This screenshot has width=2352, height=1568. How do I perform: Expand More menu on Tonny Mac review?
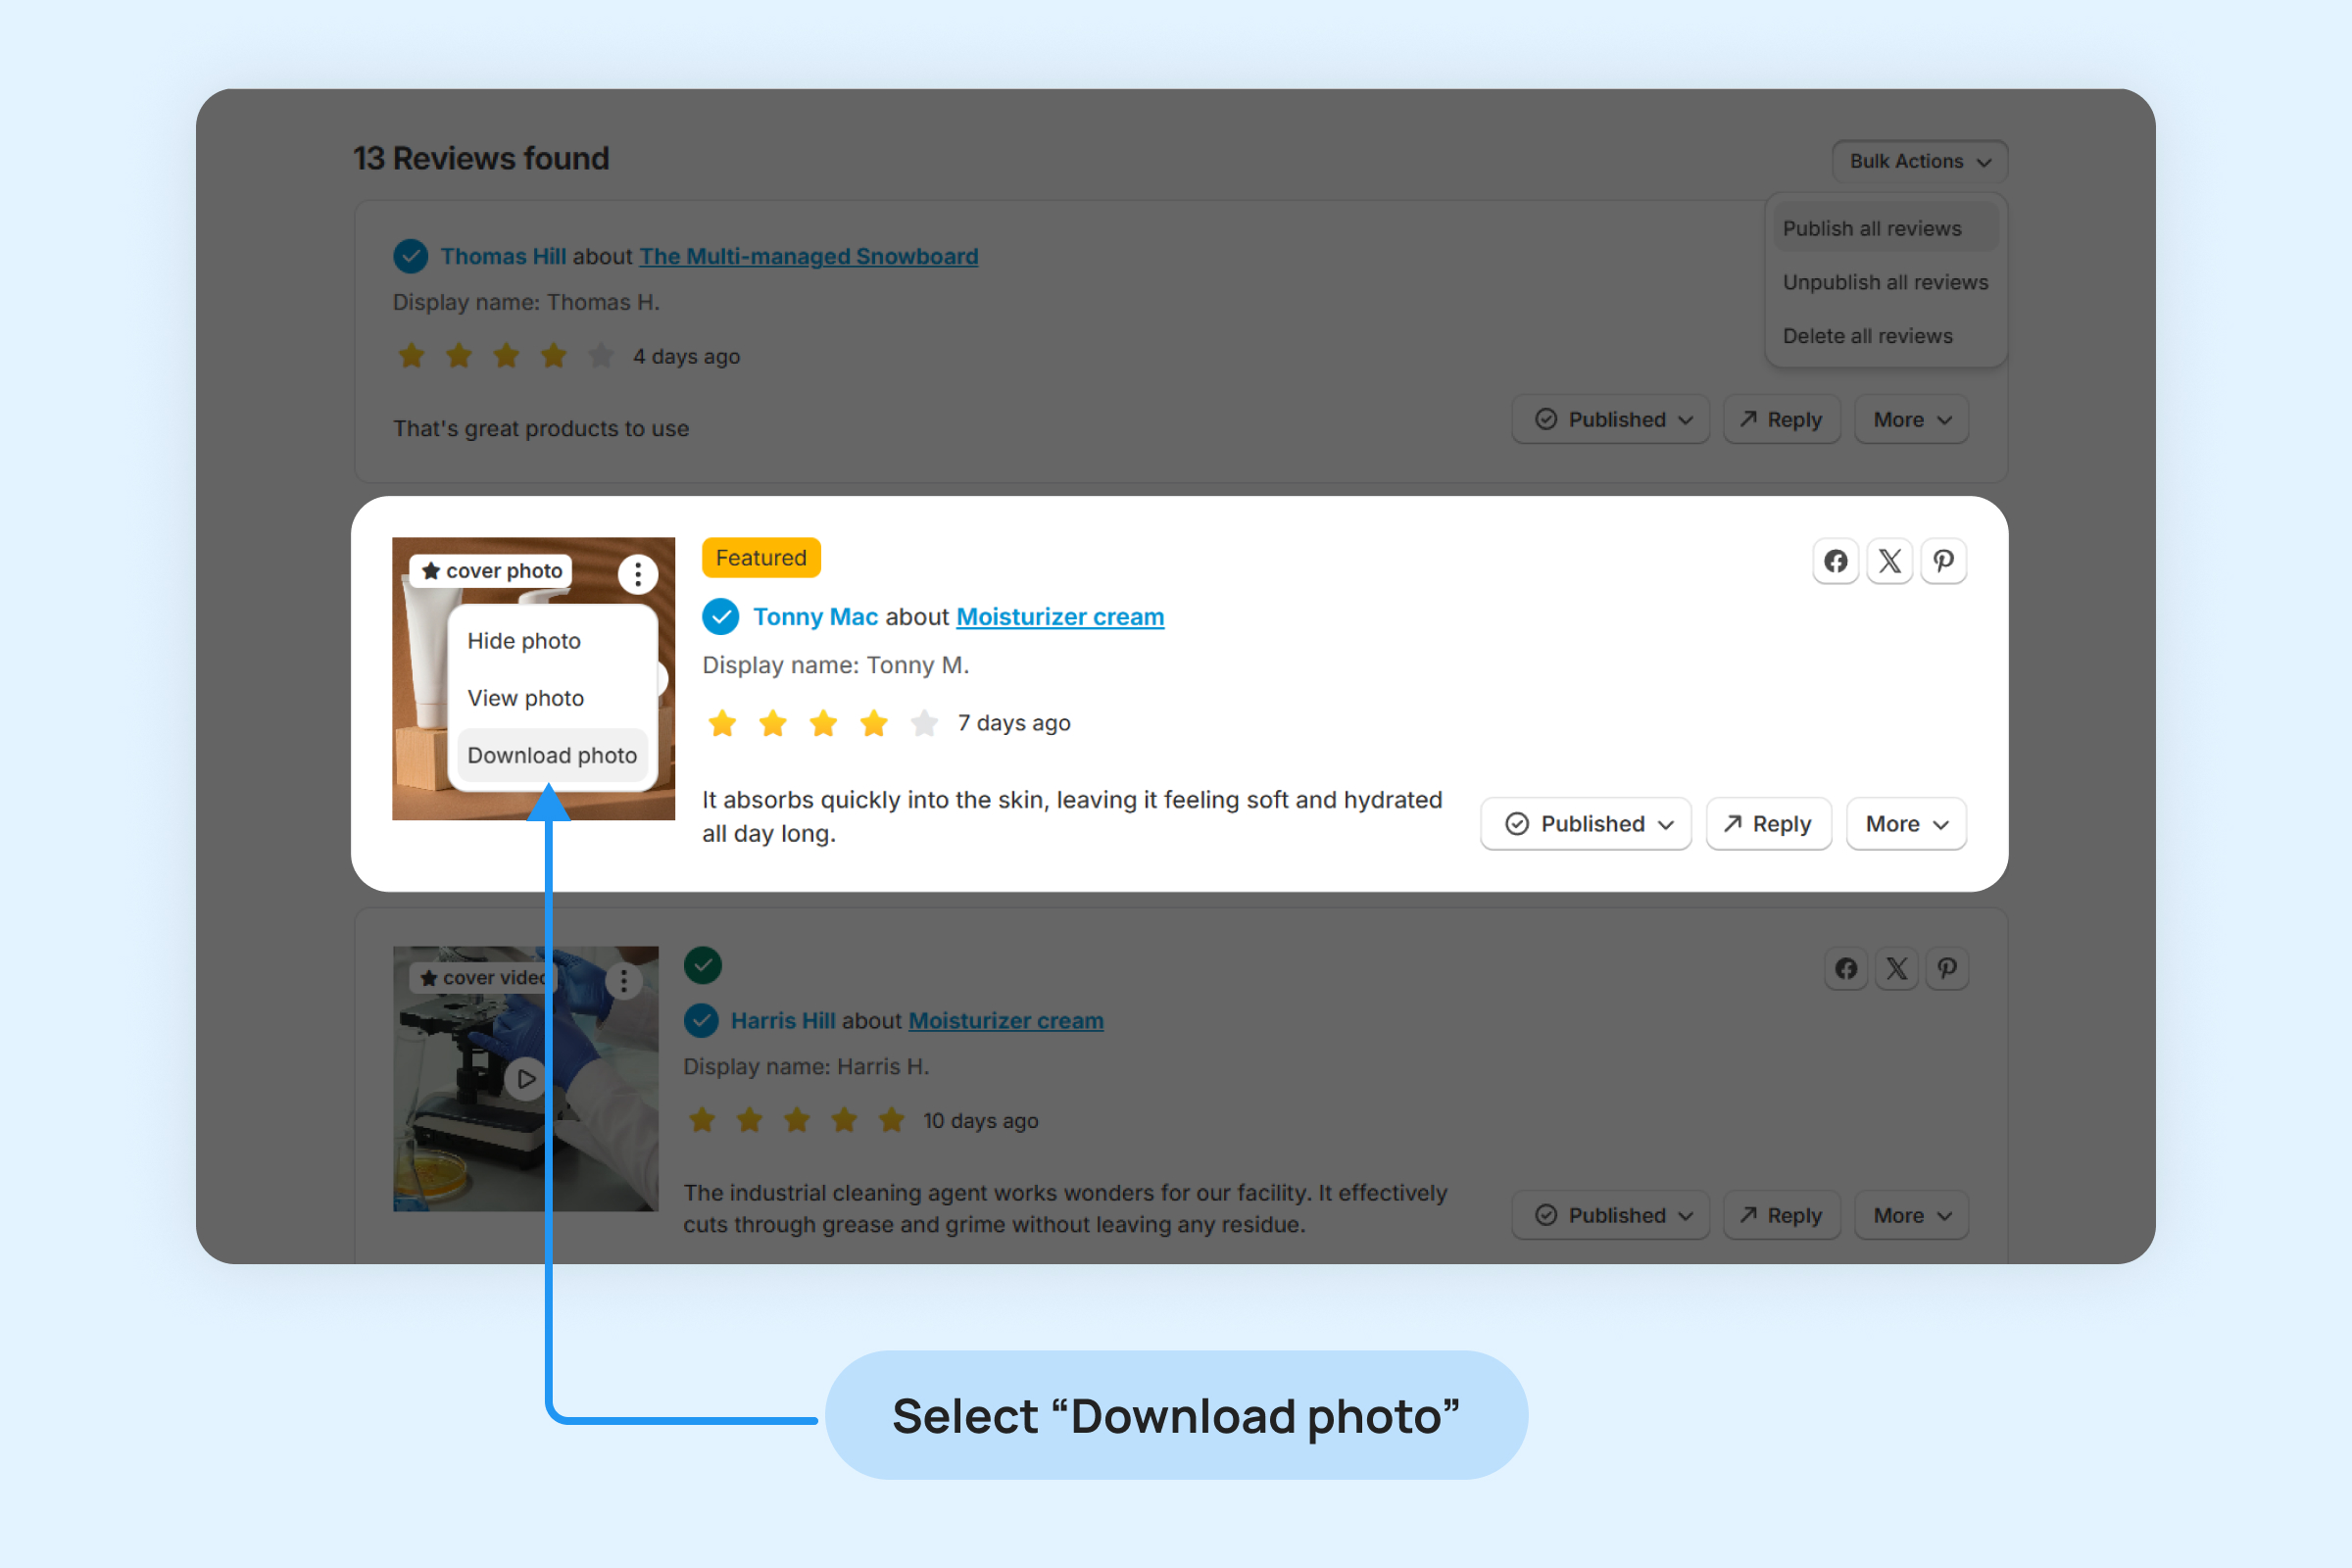(x=1906, y=824)
